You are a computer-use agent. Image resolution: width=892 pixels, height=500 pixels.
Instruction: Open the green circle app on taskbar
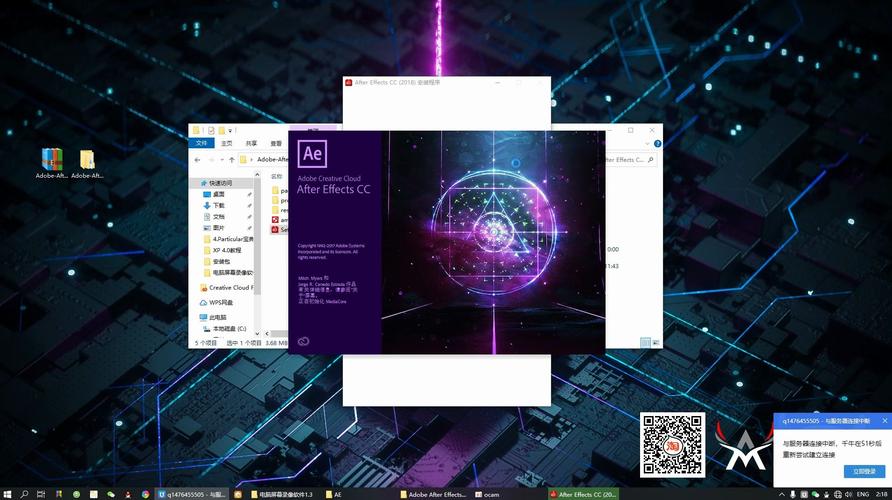point(76,494)
